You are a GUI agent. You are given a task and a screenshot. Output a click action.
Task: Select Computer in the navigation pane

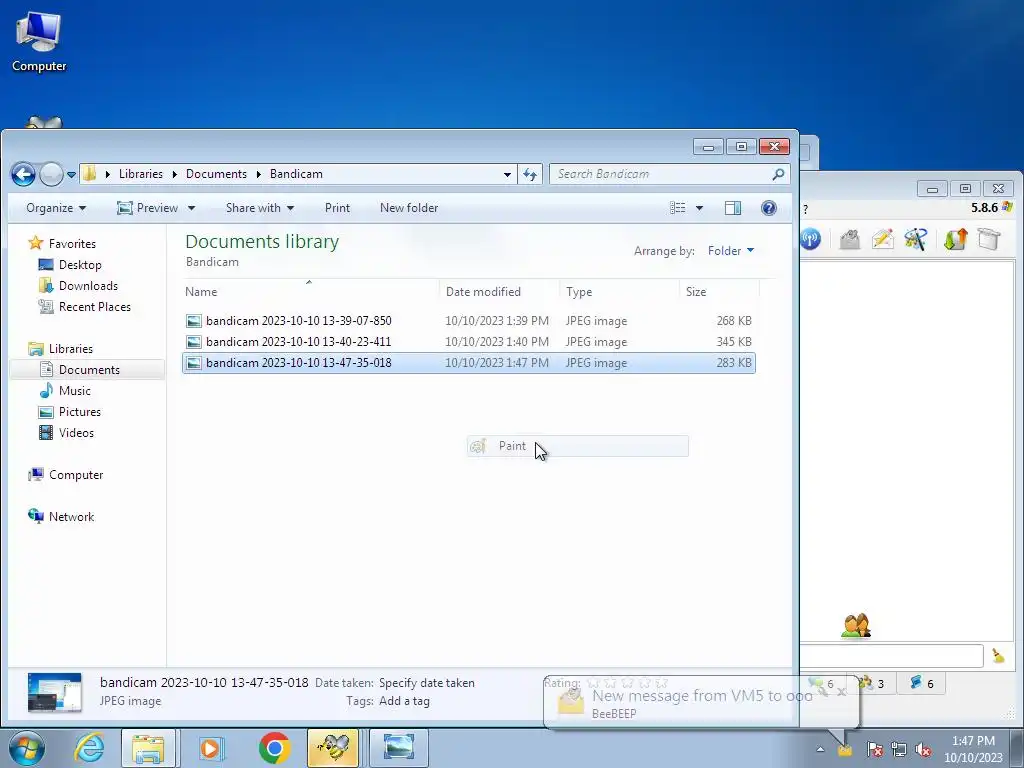[76, 475]
